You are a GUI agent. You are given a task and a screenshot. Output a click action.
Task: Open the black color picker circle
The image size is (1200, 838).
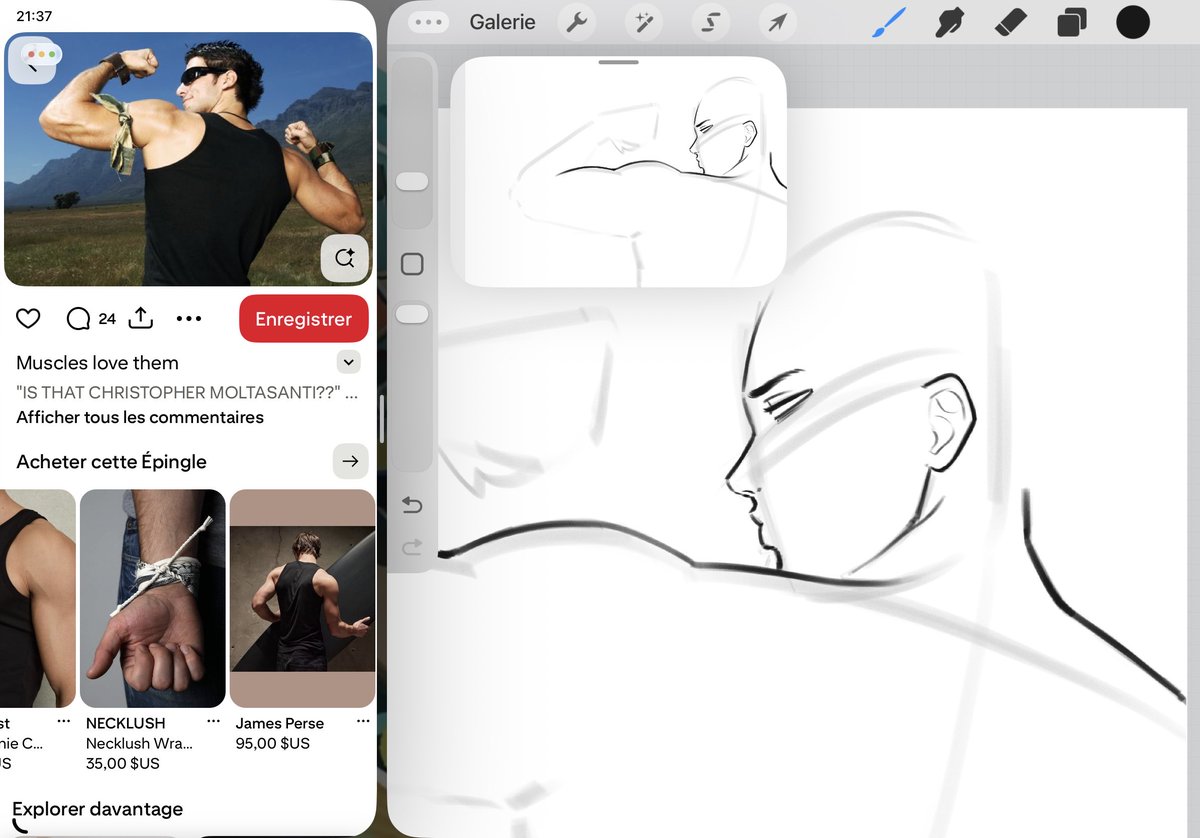coord(1133,22)
